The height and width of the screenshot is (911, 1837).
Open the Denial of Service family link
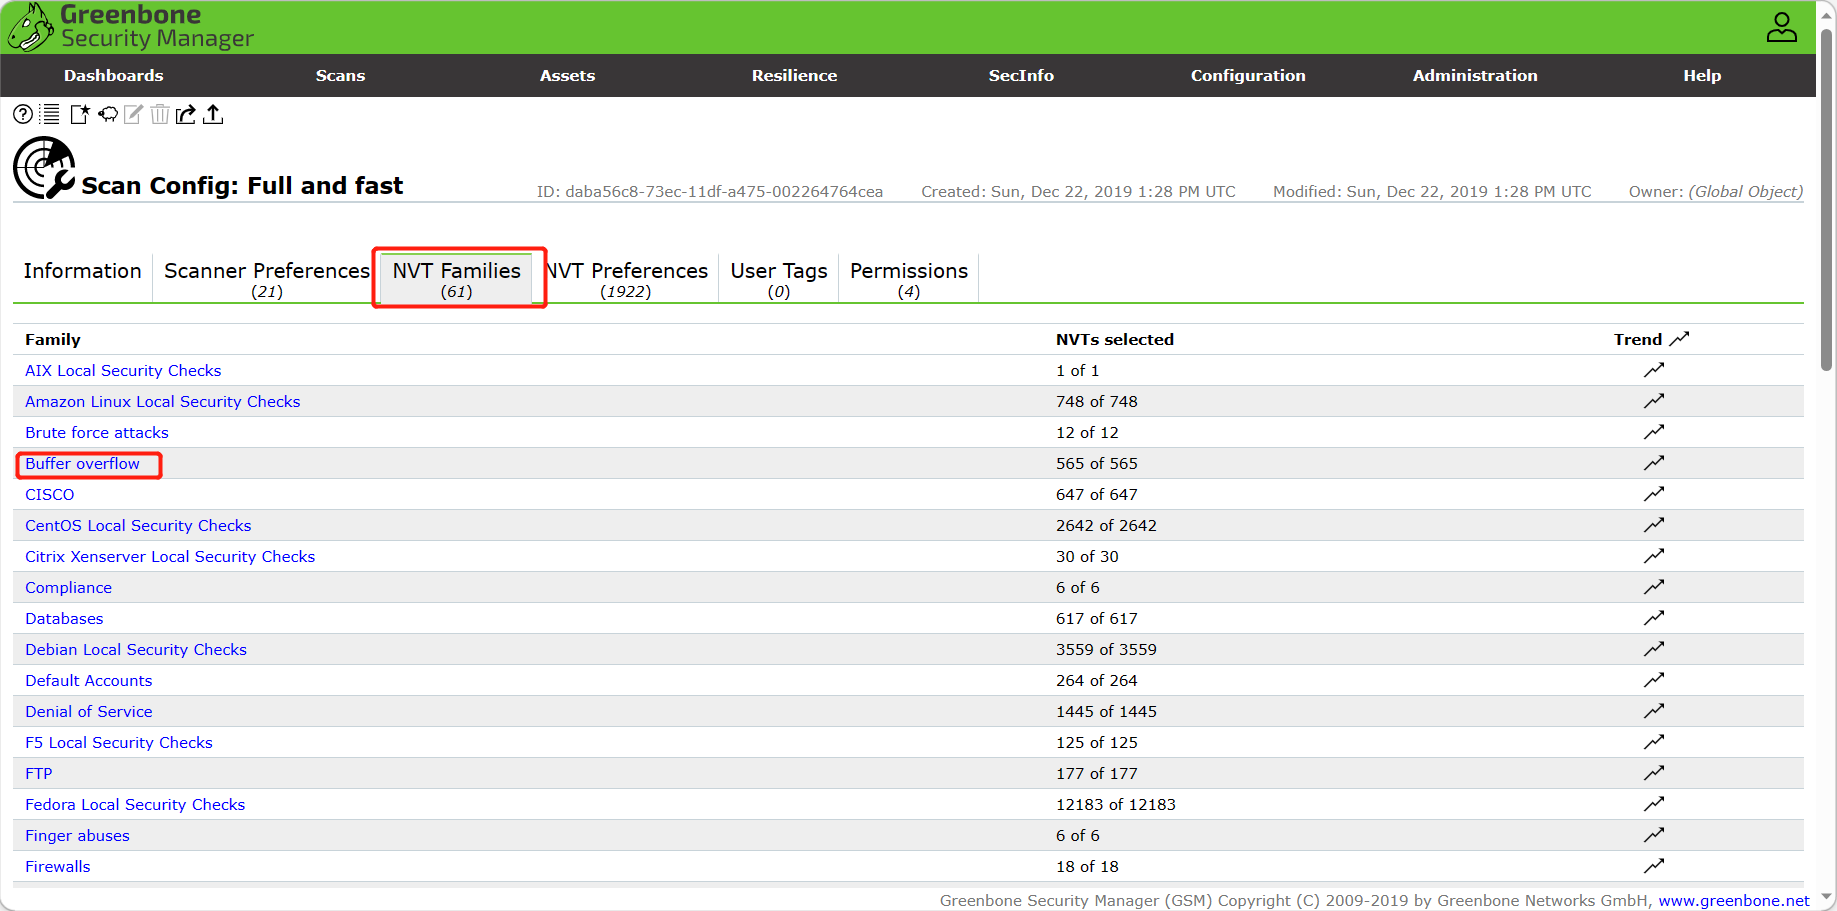[x=89, y=711]
